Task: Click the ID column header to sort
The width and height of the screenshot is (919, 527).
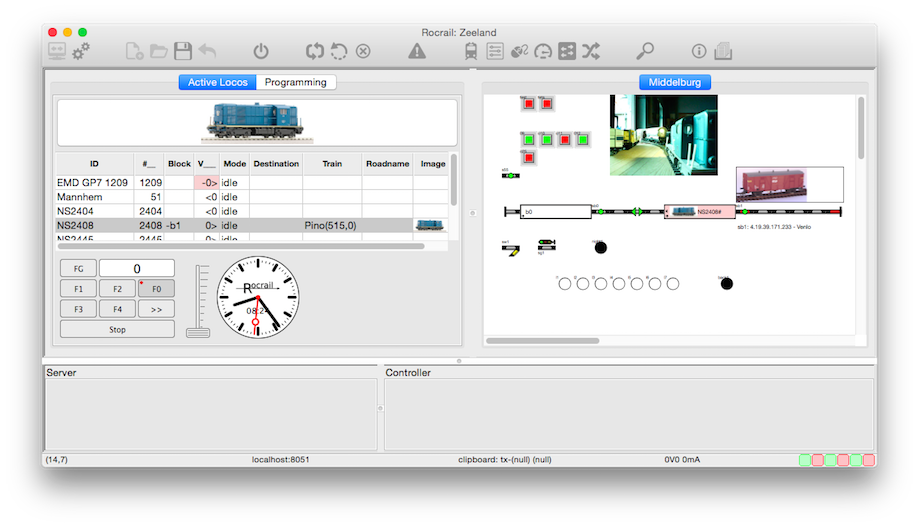Action: pos(94,164)
